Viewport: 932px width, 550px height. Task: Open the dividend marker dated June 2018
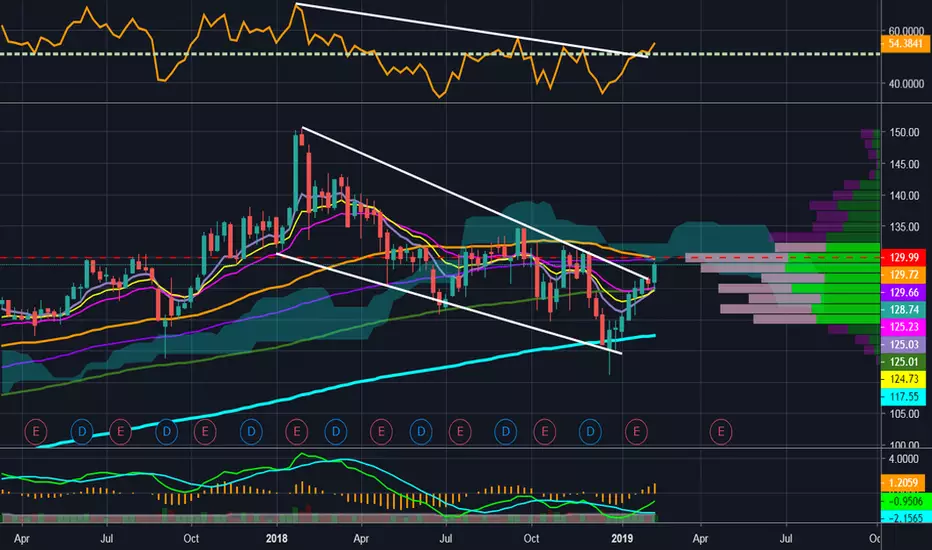(421, 431)
